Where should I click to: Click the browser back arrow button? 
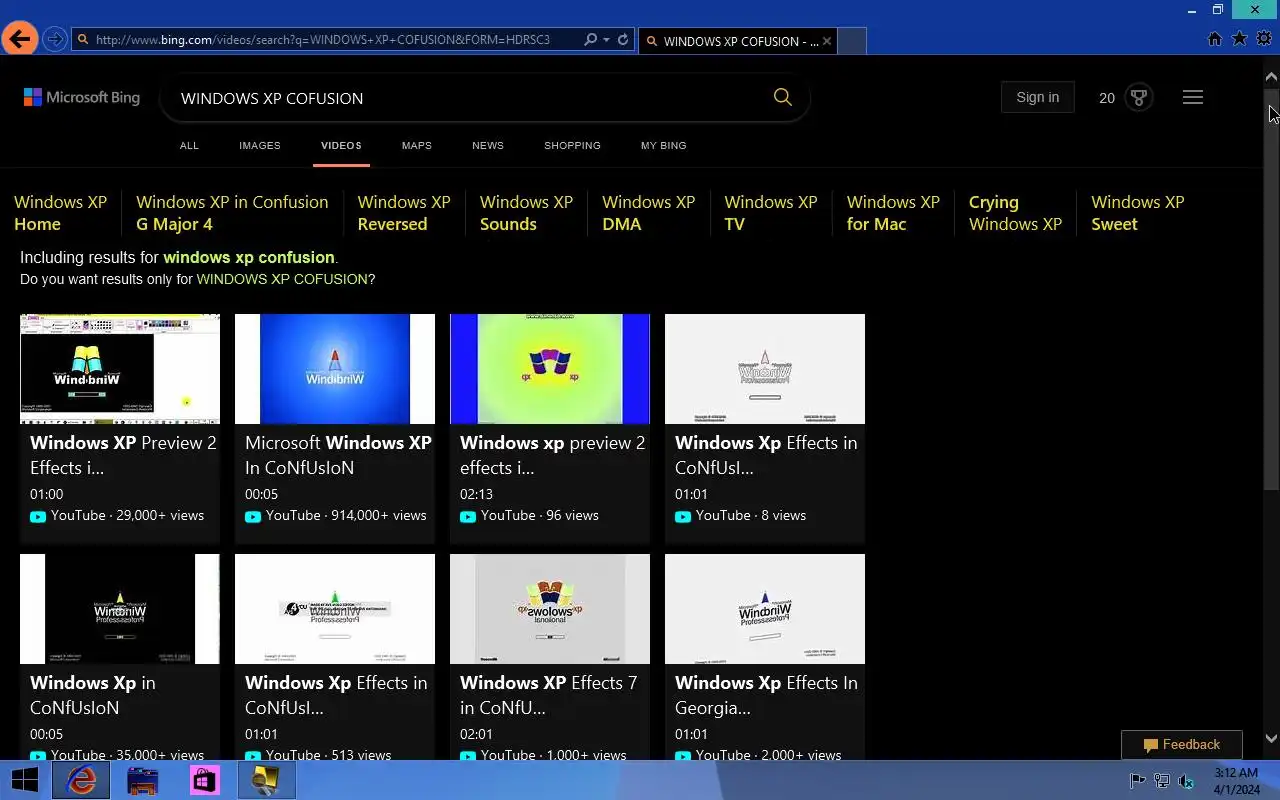point(19,39)
